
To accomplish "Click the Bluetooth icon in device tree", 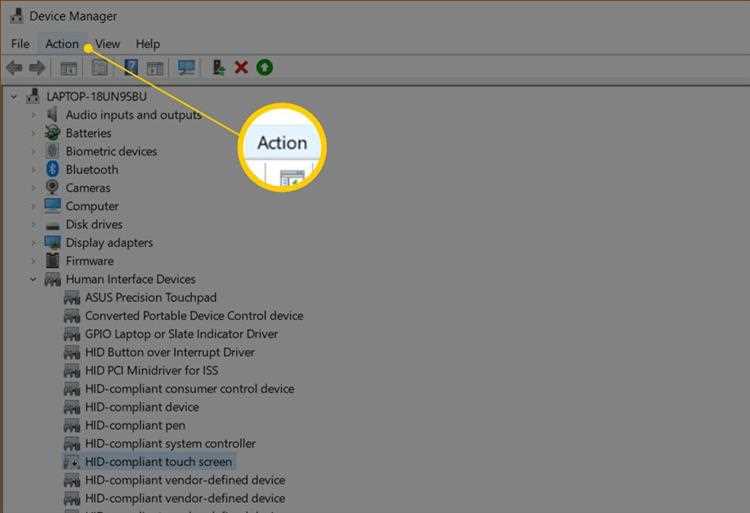I will click(53, 170).
